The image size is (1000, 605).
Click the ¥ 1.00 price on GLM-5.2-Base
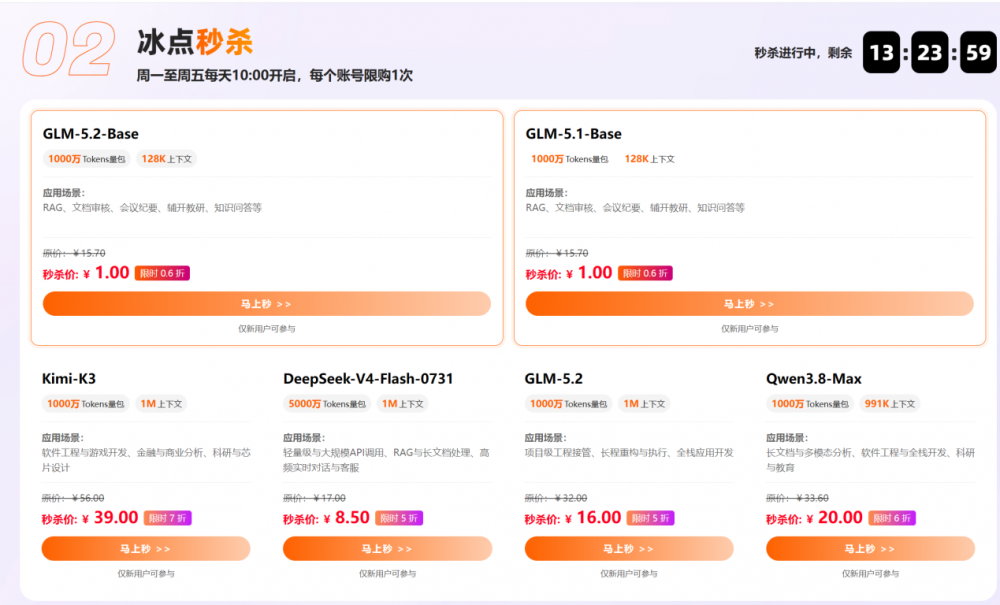(x=107, y=273)
